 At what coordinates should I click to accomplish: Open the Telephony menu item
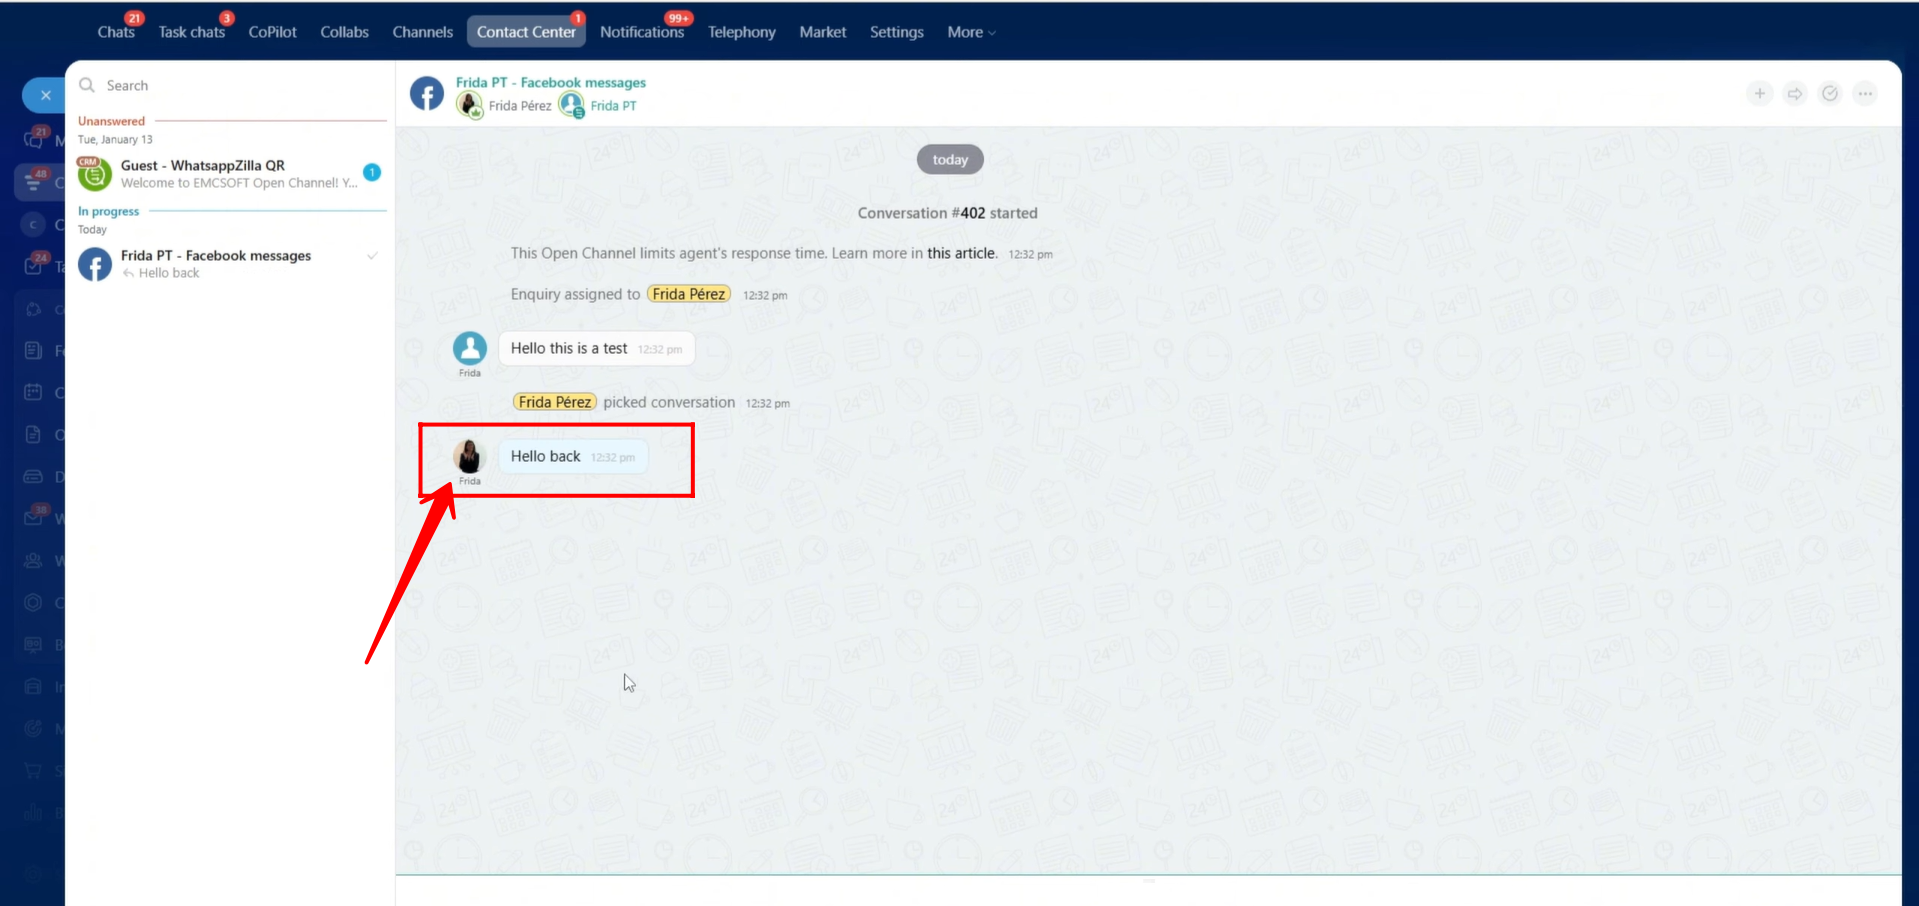pyautogui.click(x=741, y=32)
